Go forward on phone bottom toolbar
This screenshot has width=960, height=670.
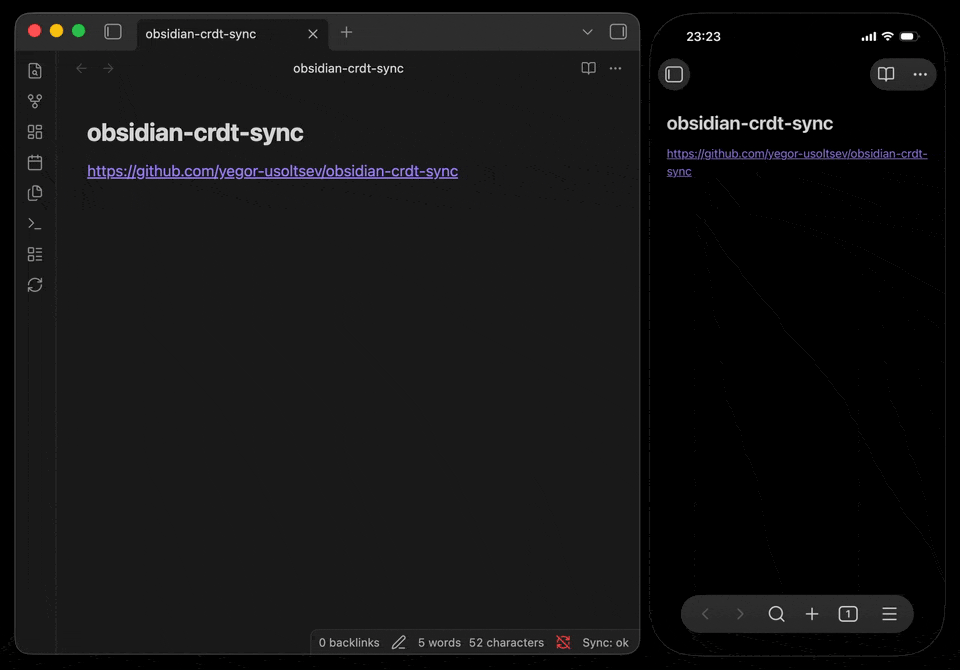pos(740,614)
